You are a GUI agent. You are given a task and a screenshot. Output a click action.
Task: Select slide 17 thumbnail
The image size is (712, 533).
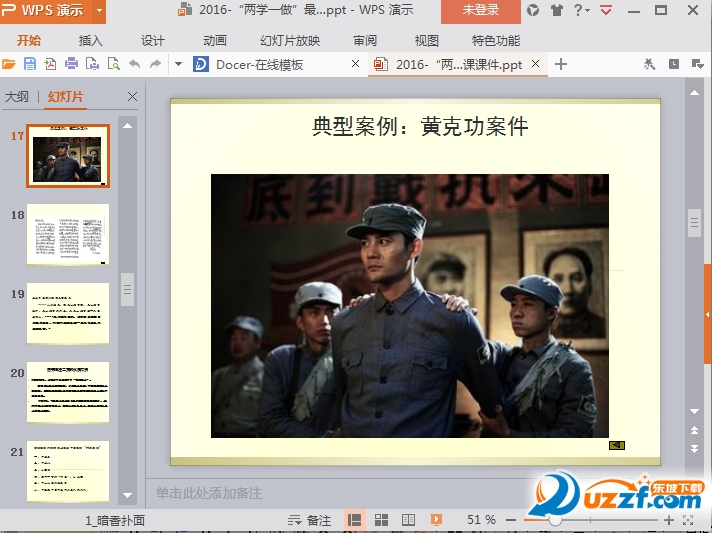(68, 156)
